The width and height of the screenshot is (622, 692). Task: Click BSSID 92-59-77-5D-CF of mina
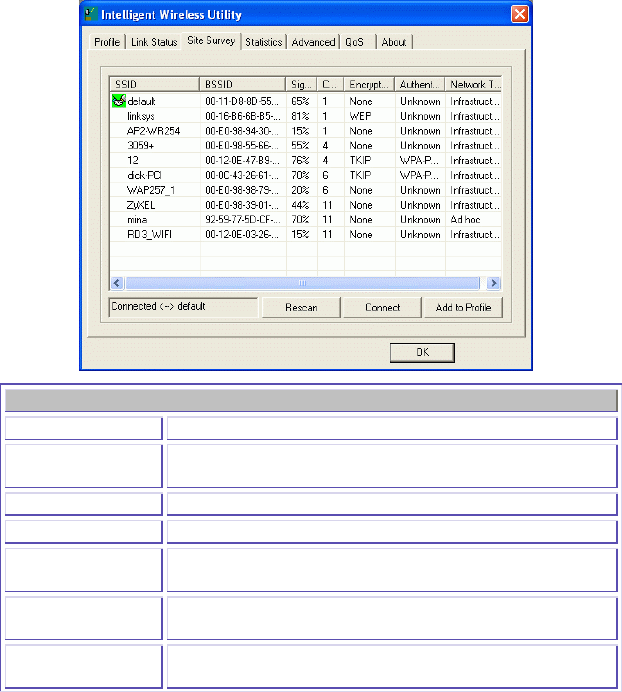pos(243,220)
